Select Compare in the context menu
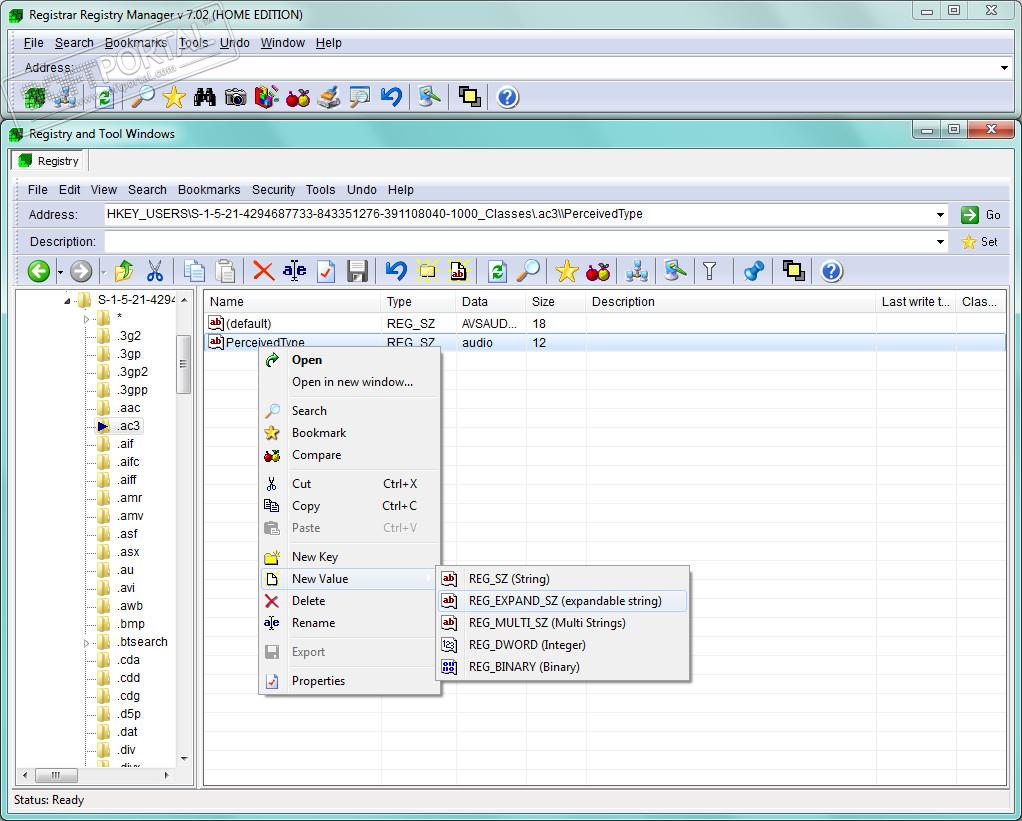The width and height of the screenshot is (1022, 821). [349, 455]
